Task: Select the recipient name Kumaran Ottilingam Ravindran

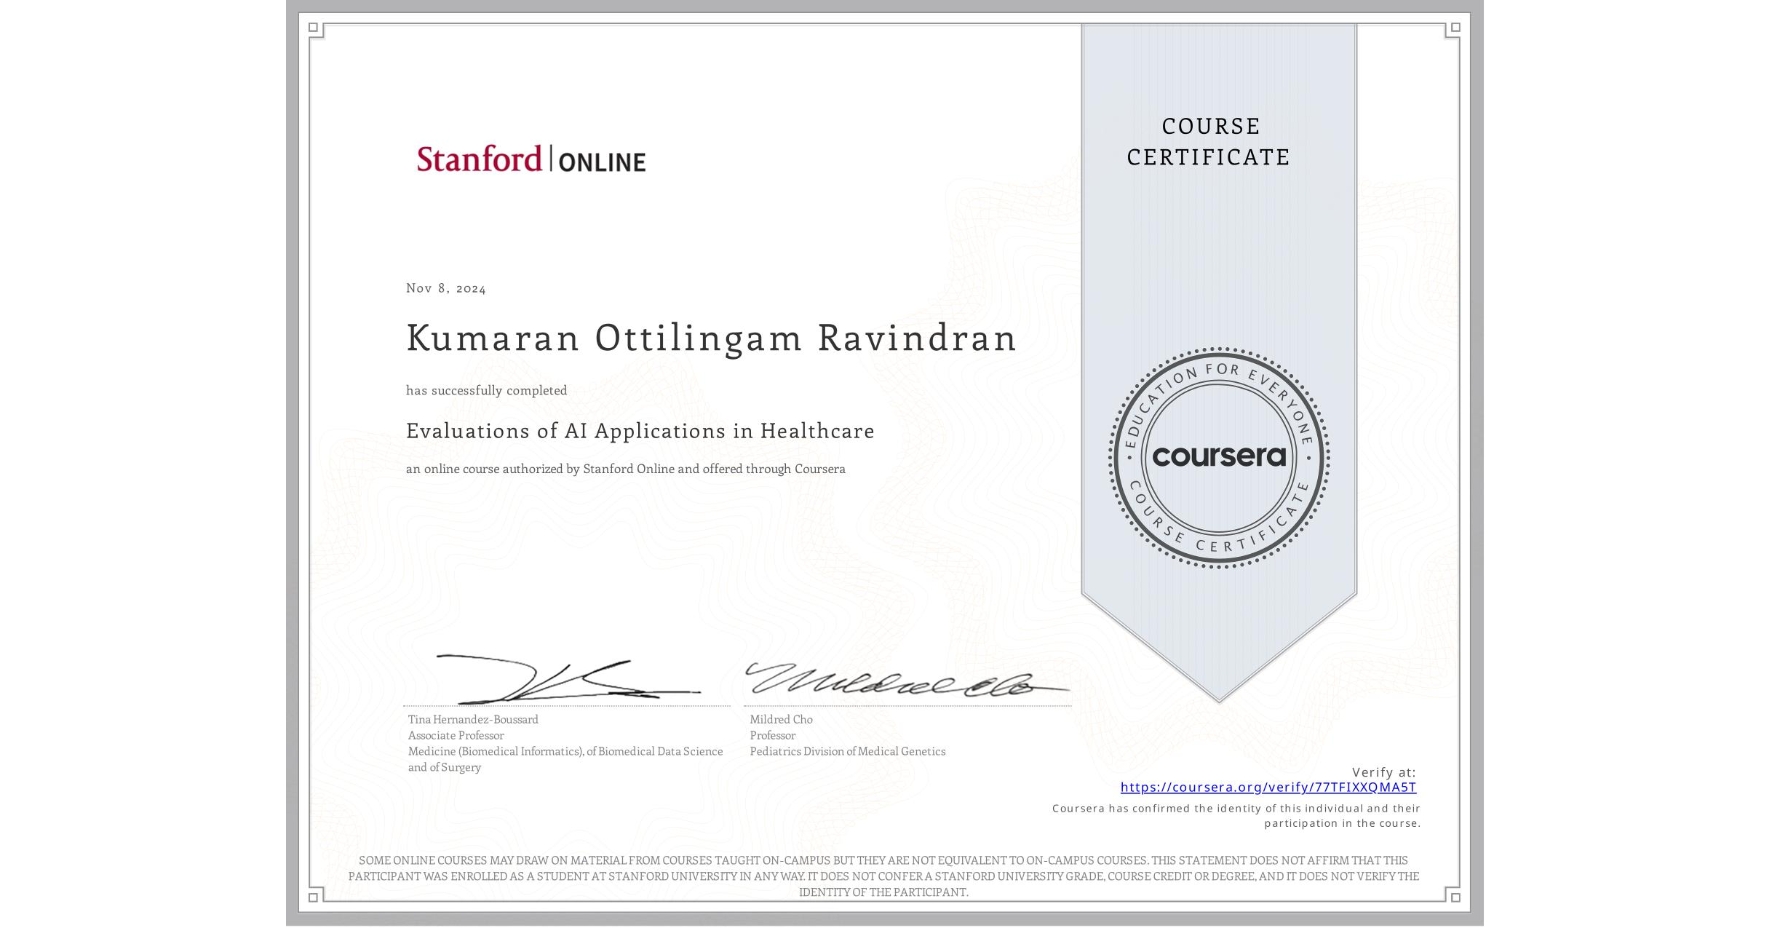Action: [x=711, y=338]
